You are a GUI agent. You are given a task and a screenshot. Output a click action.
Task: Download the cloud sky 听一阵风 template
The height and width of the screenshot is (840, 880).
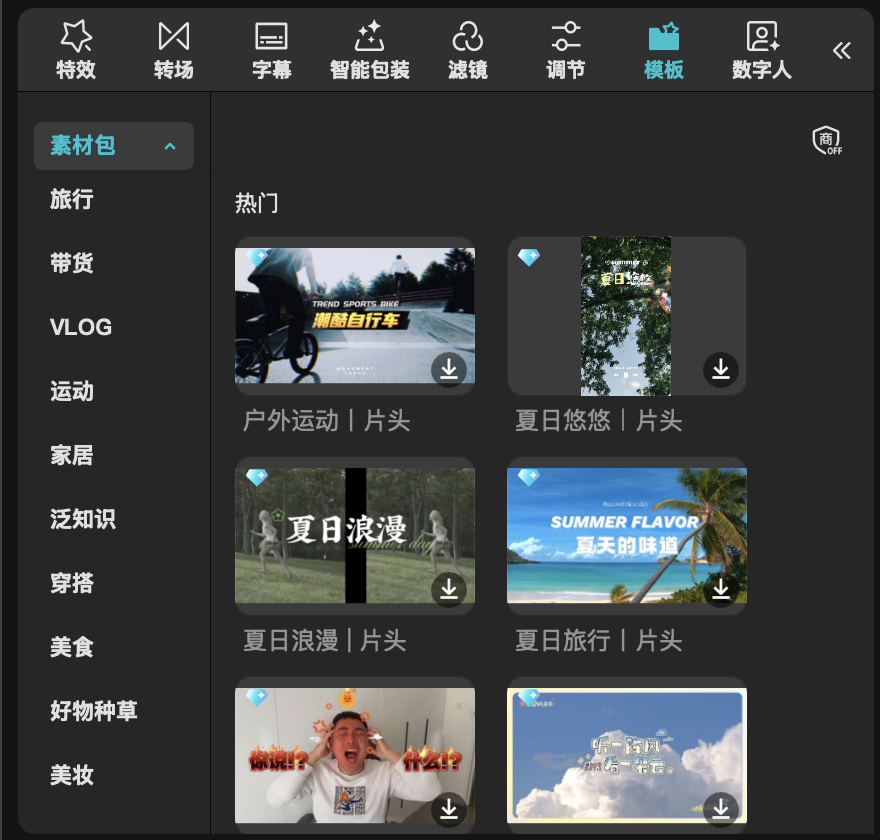[721, 809]
